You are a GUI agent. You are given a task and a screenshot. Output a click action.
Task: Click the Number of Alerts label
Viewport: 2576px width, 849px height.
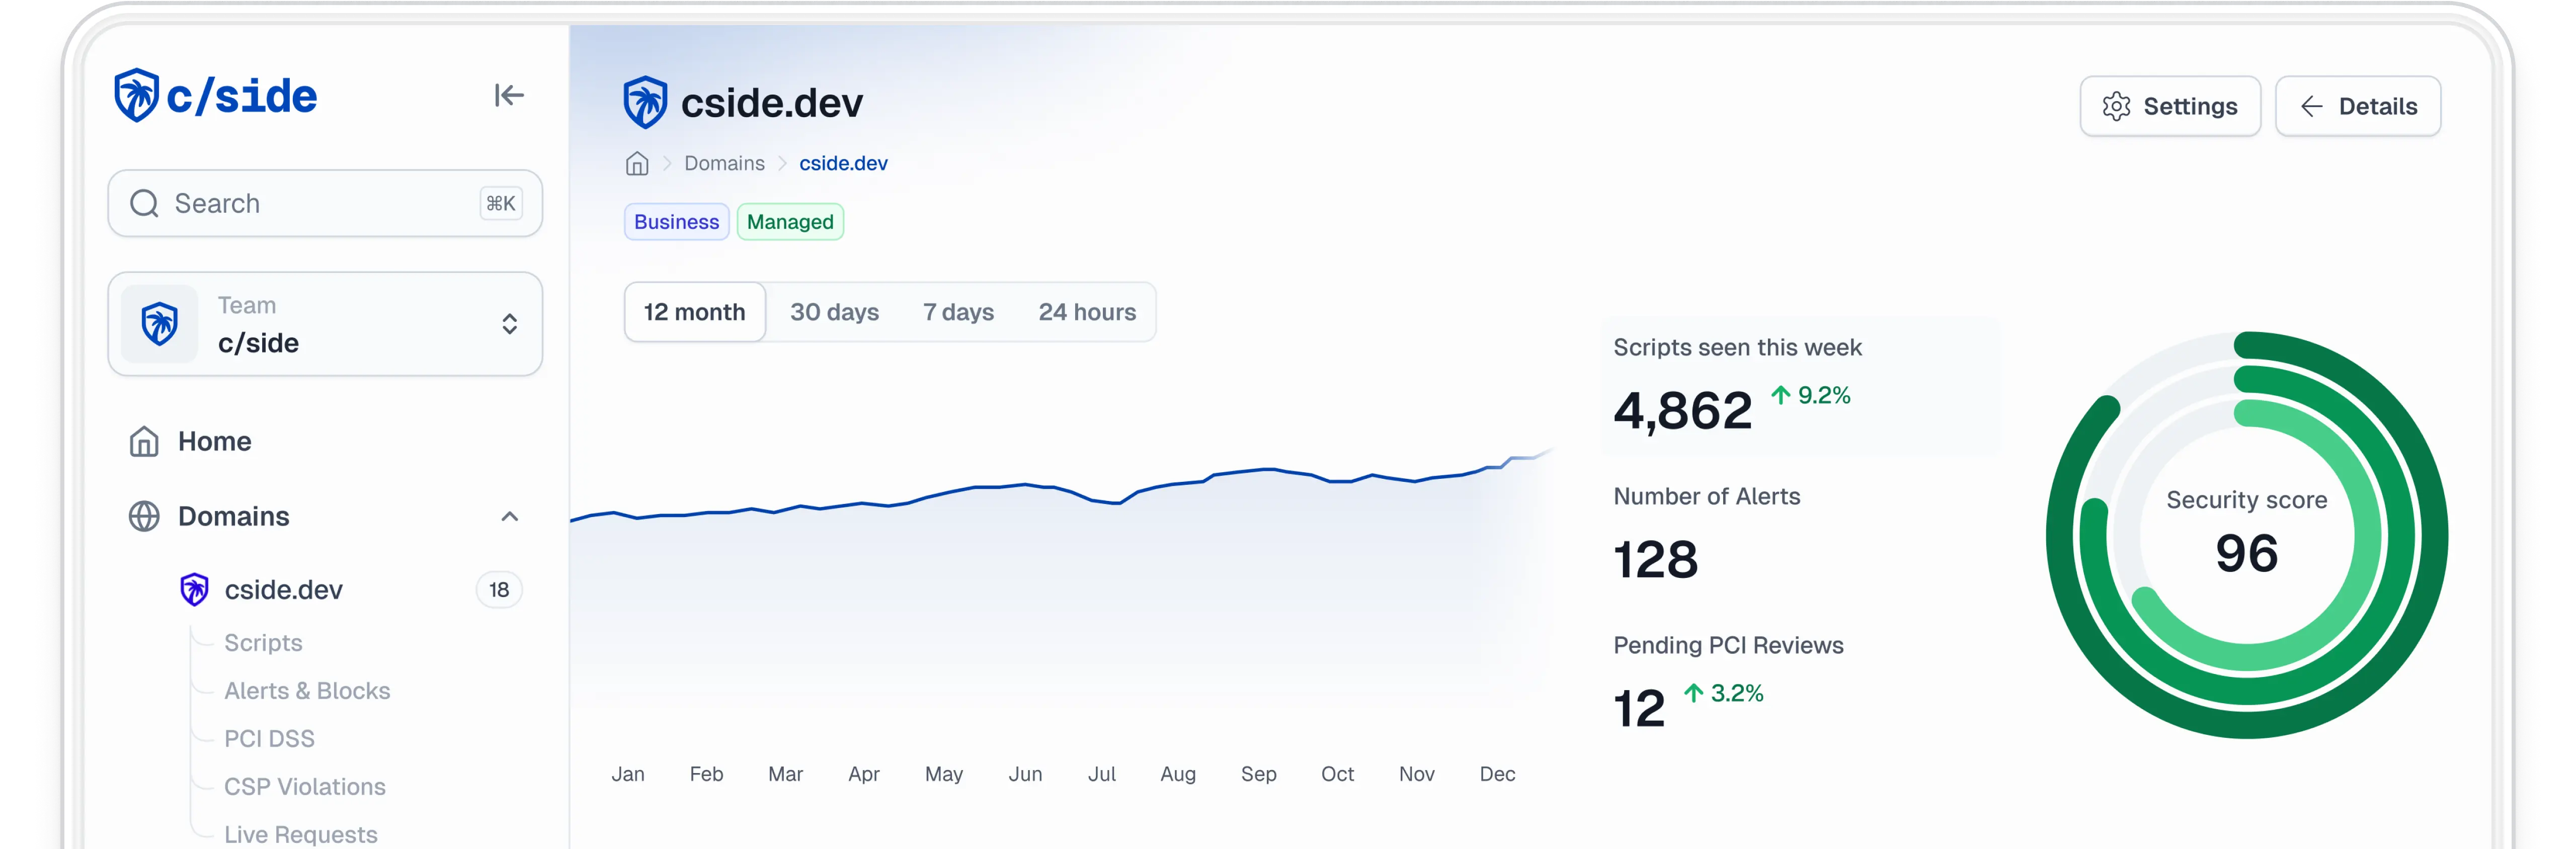[1706, 497]
